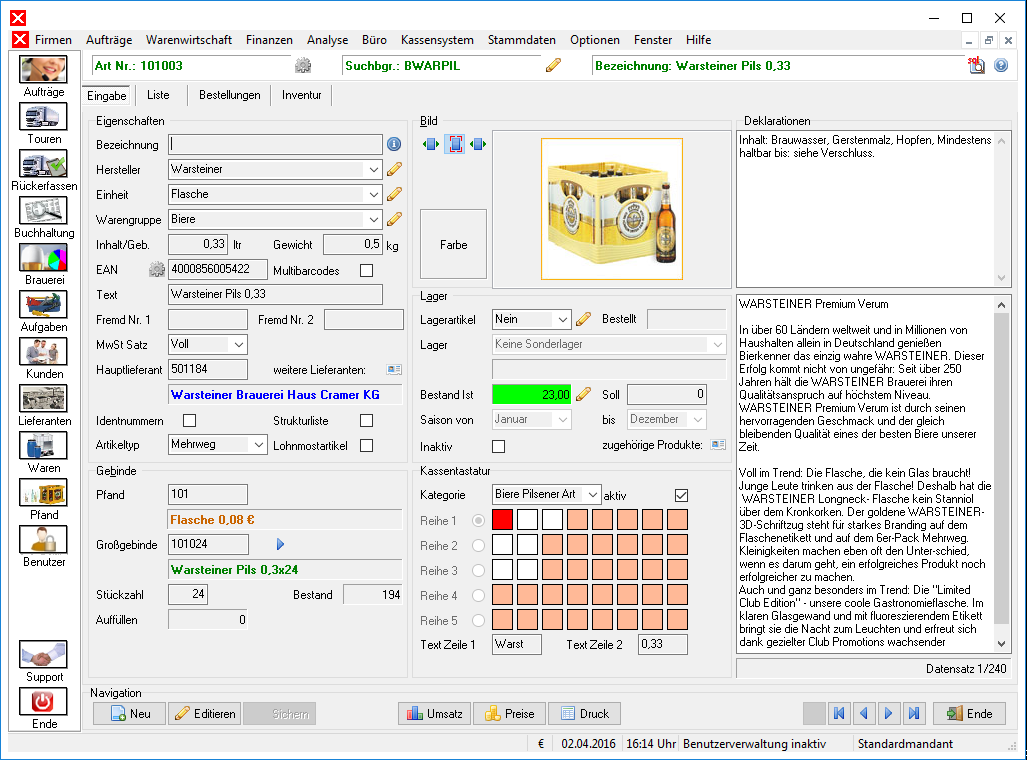Toggle the Identnummern checkbox
This screenshot has height=760, width=1027.
coord(189,420)
